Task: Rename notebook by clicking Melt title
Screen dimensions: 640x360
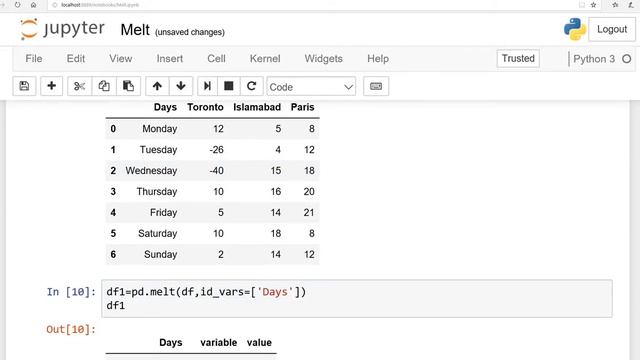Action: tap(135, 30)
